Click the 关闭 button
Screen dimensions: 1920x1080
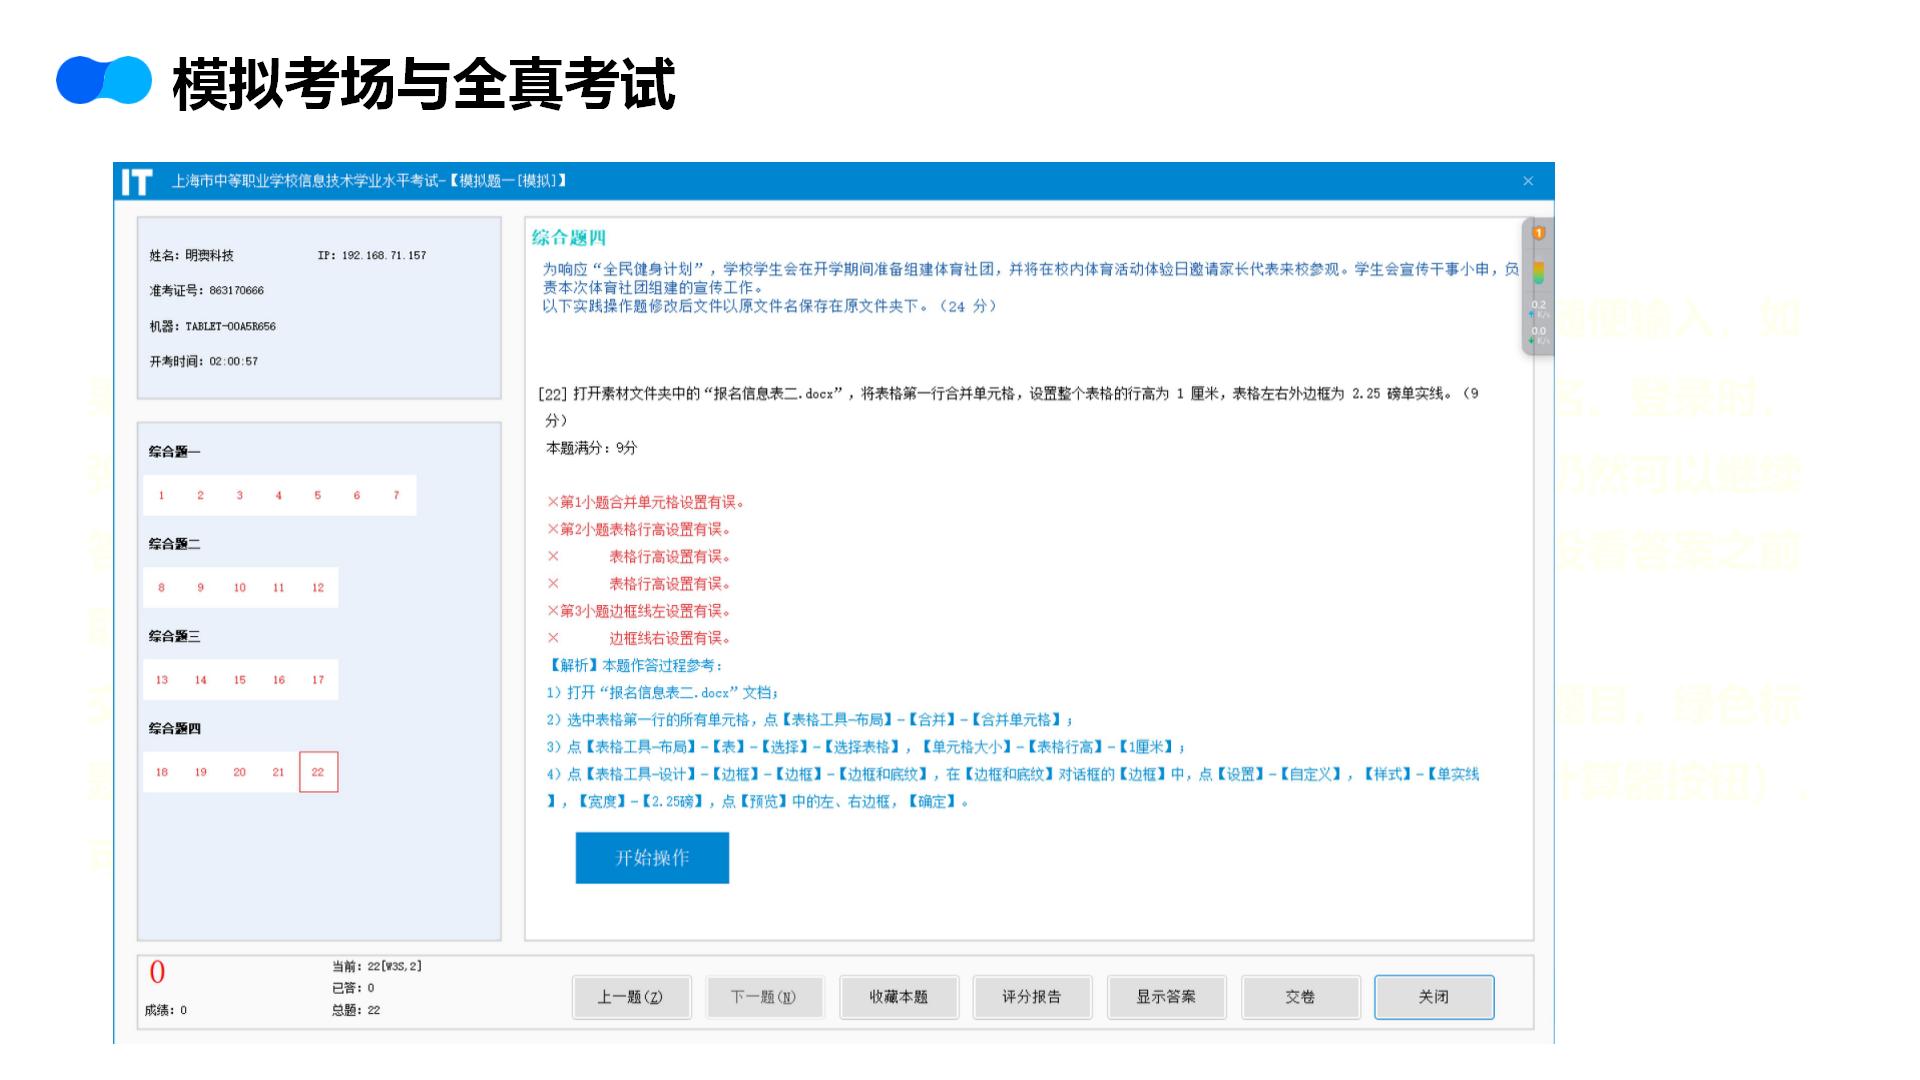(1433, 997)
